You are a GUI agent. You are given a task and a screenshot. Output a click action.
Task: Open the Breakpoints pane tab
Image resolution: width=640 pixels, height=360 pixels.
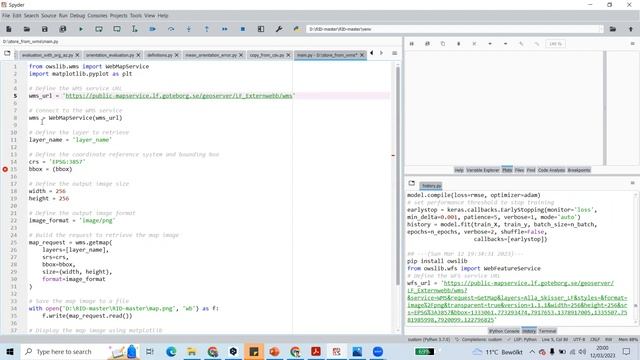pos(579,170)
